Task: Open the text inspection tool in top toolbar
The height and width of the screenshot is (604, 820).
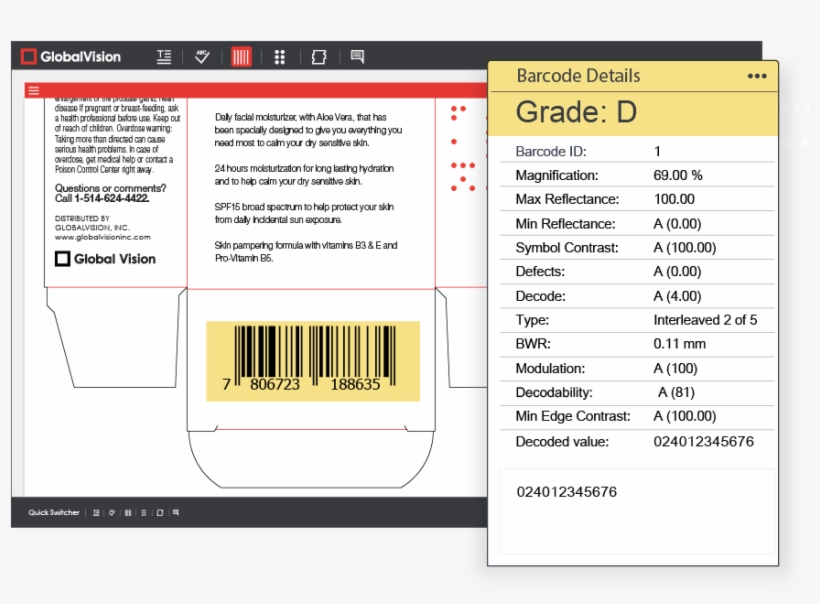Action: (164, 56)
